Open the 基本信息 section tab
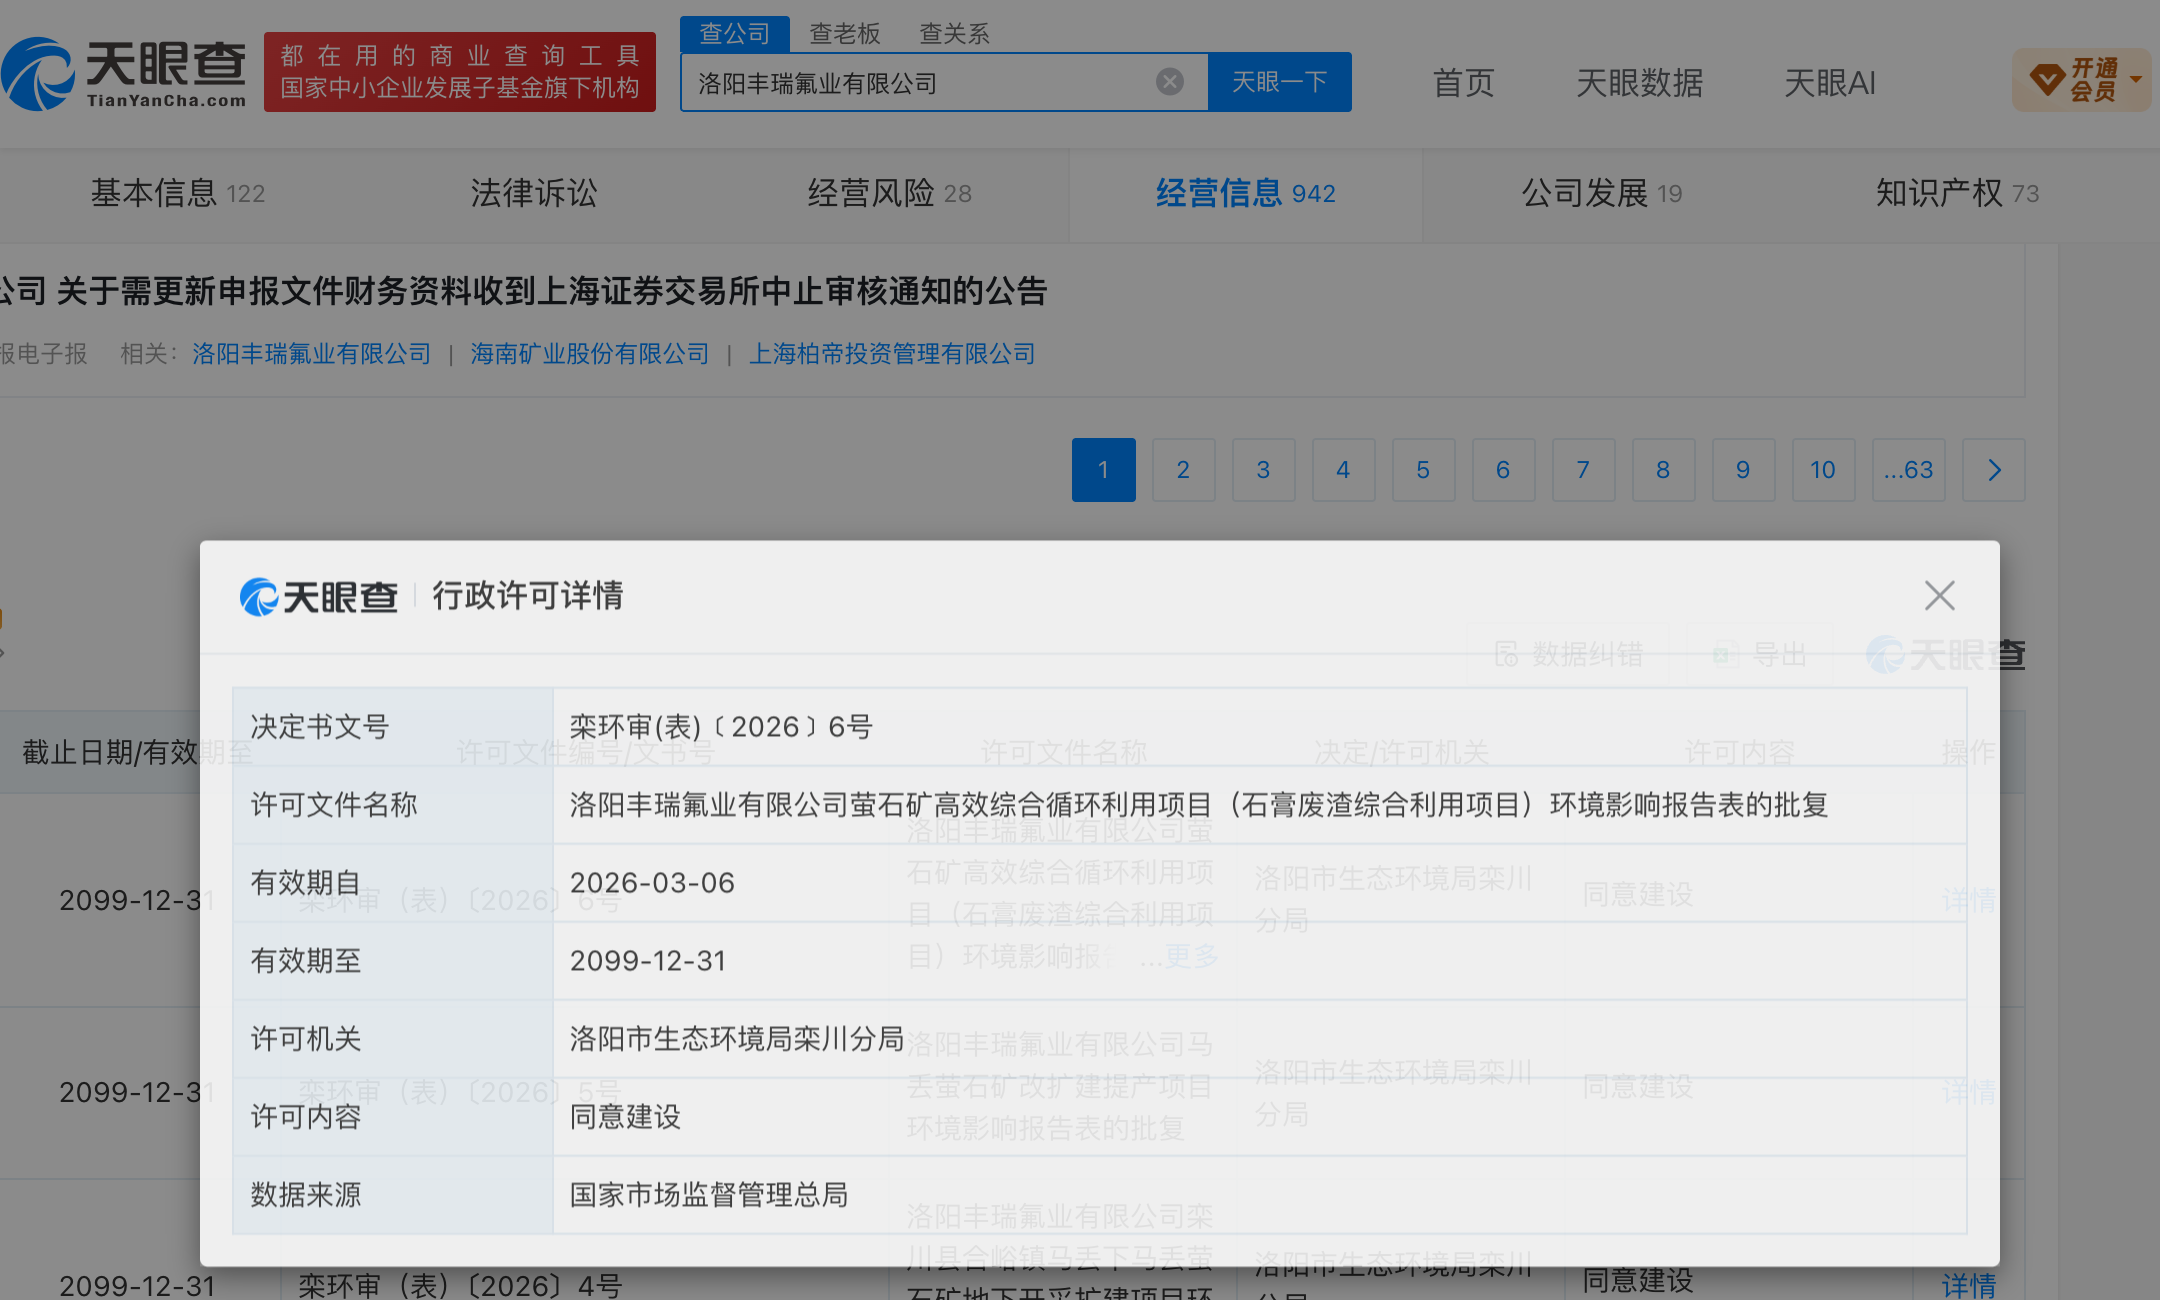The width and height of the screenshot is (2160, 1300). coord(178,193)
